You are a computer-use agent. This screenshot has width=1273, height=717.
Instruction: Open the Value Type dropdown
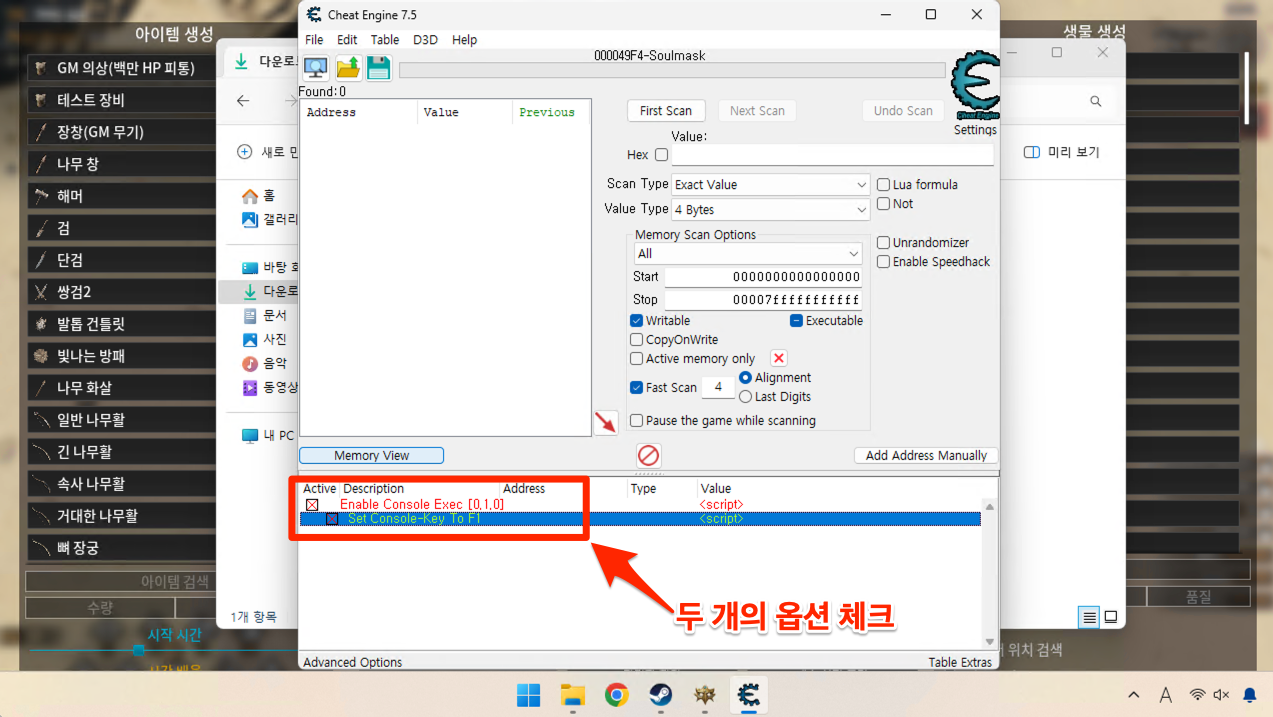(770, 210)
